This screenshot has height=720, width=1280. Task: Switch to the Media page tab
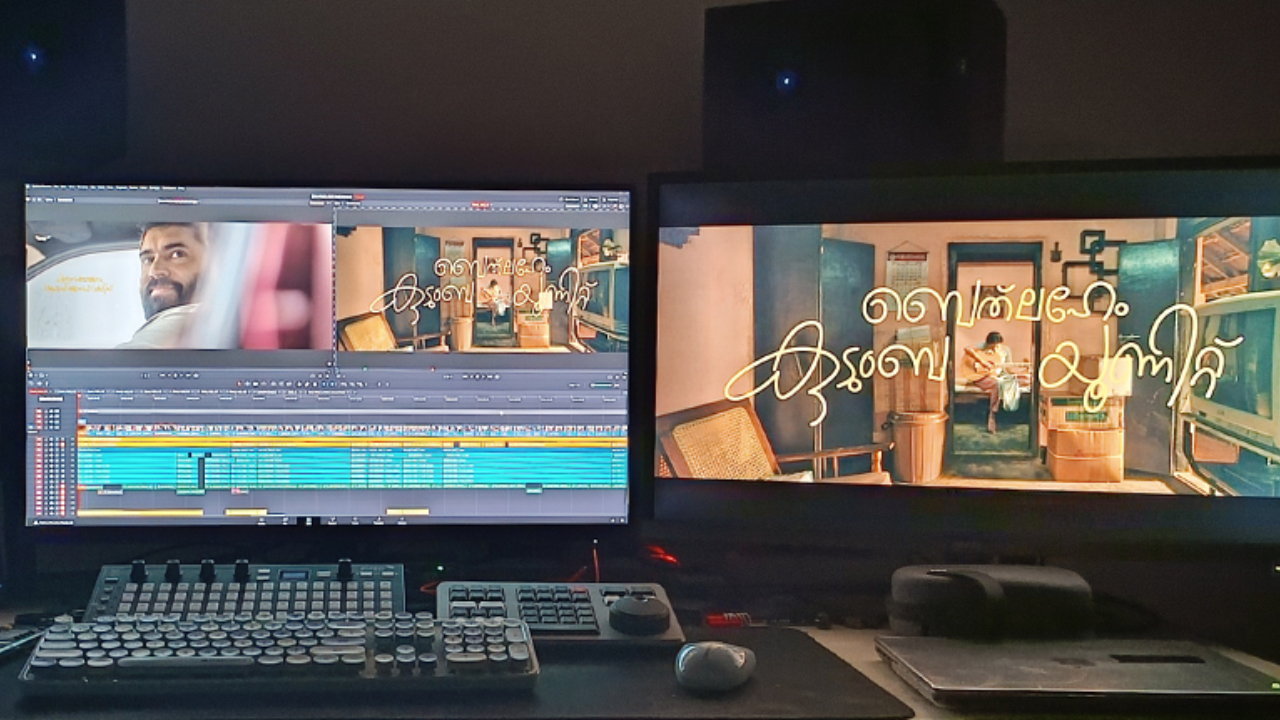click(x=262, y=520)
